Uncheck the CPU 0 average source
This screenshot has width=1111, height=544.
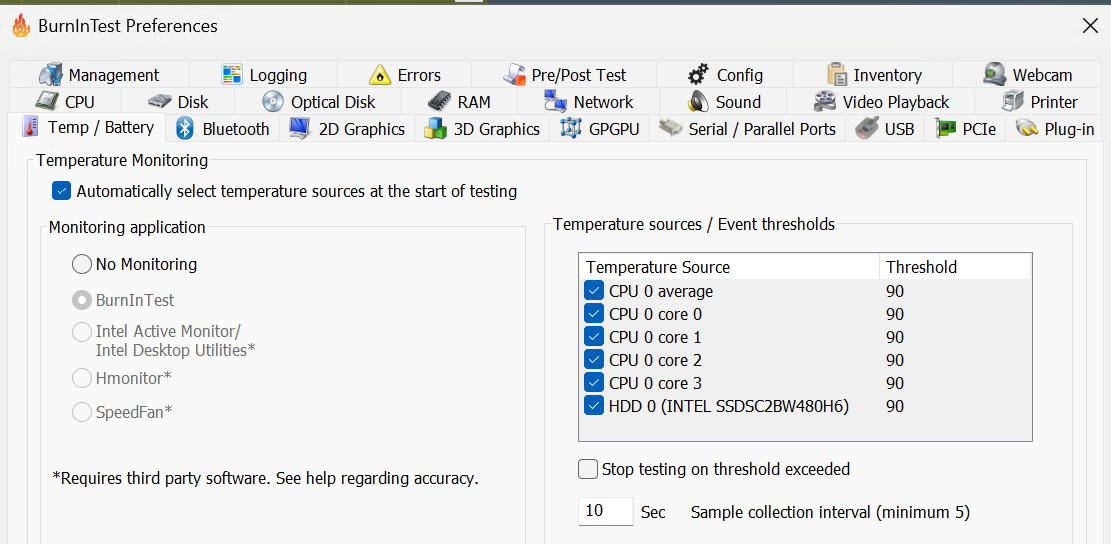click(x=594, y=290)
